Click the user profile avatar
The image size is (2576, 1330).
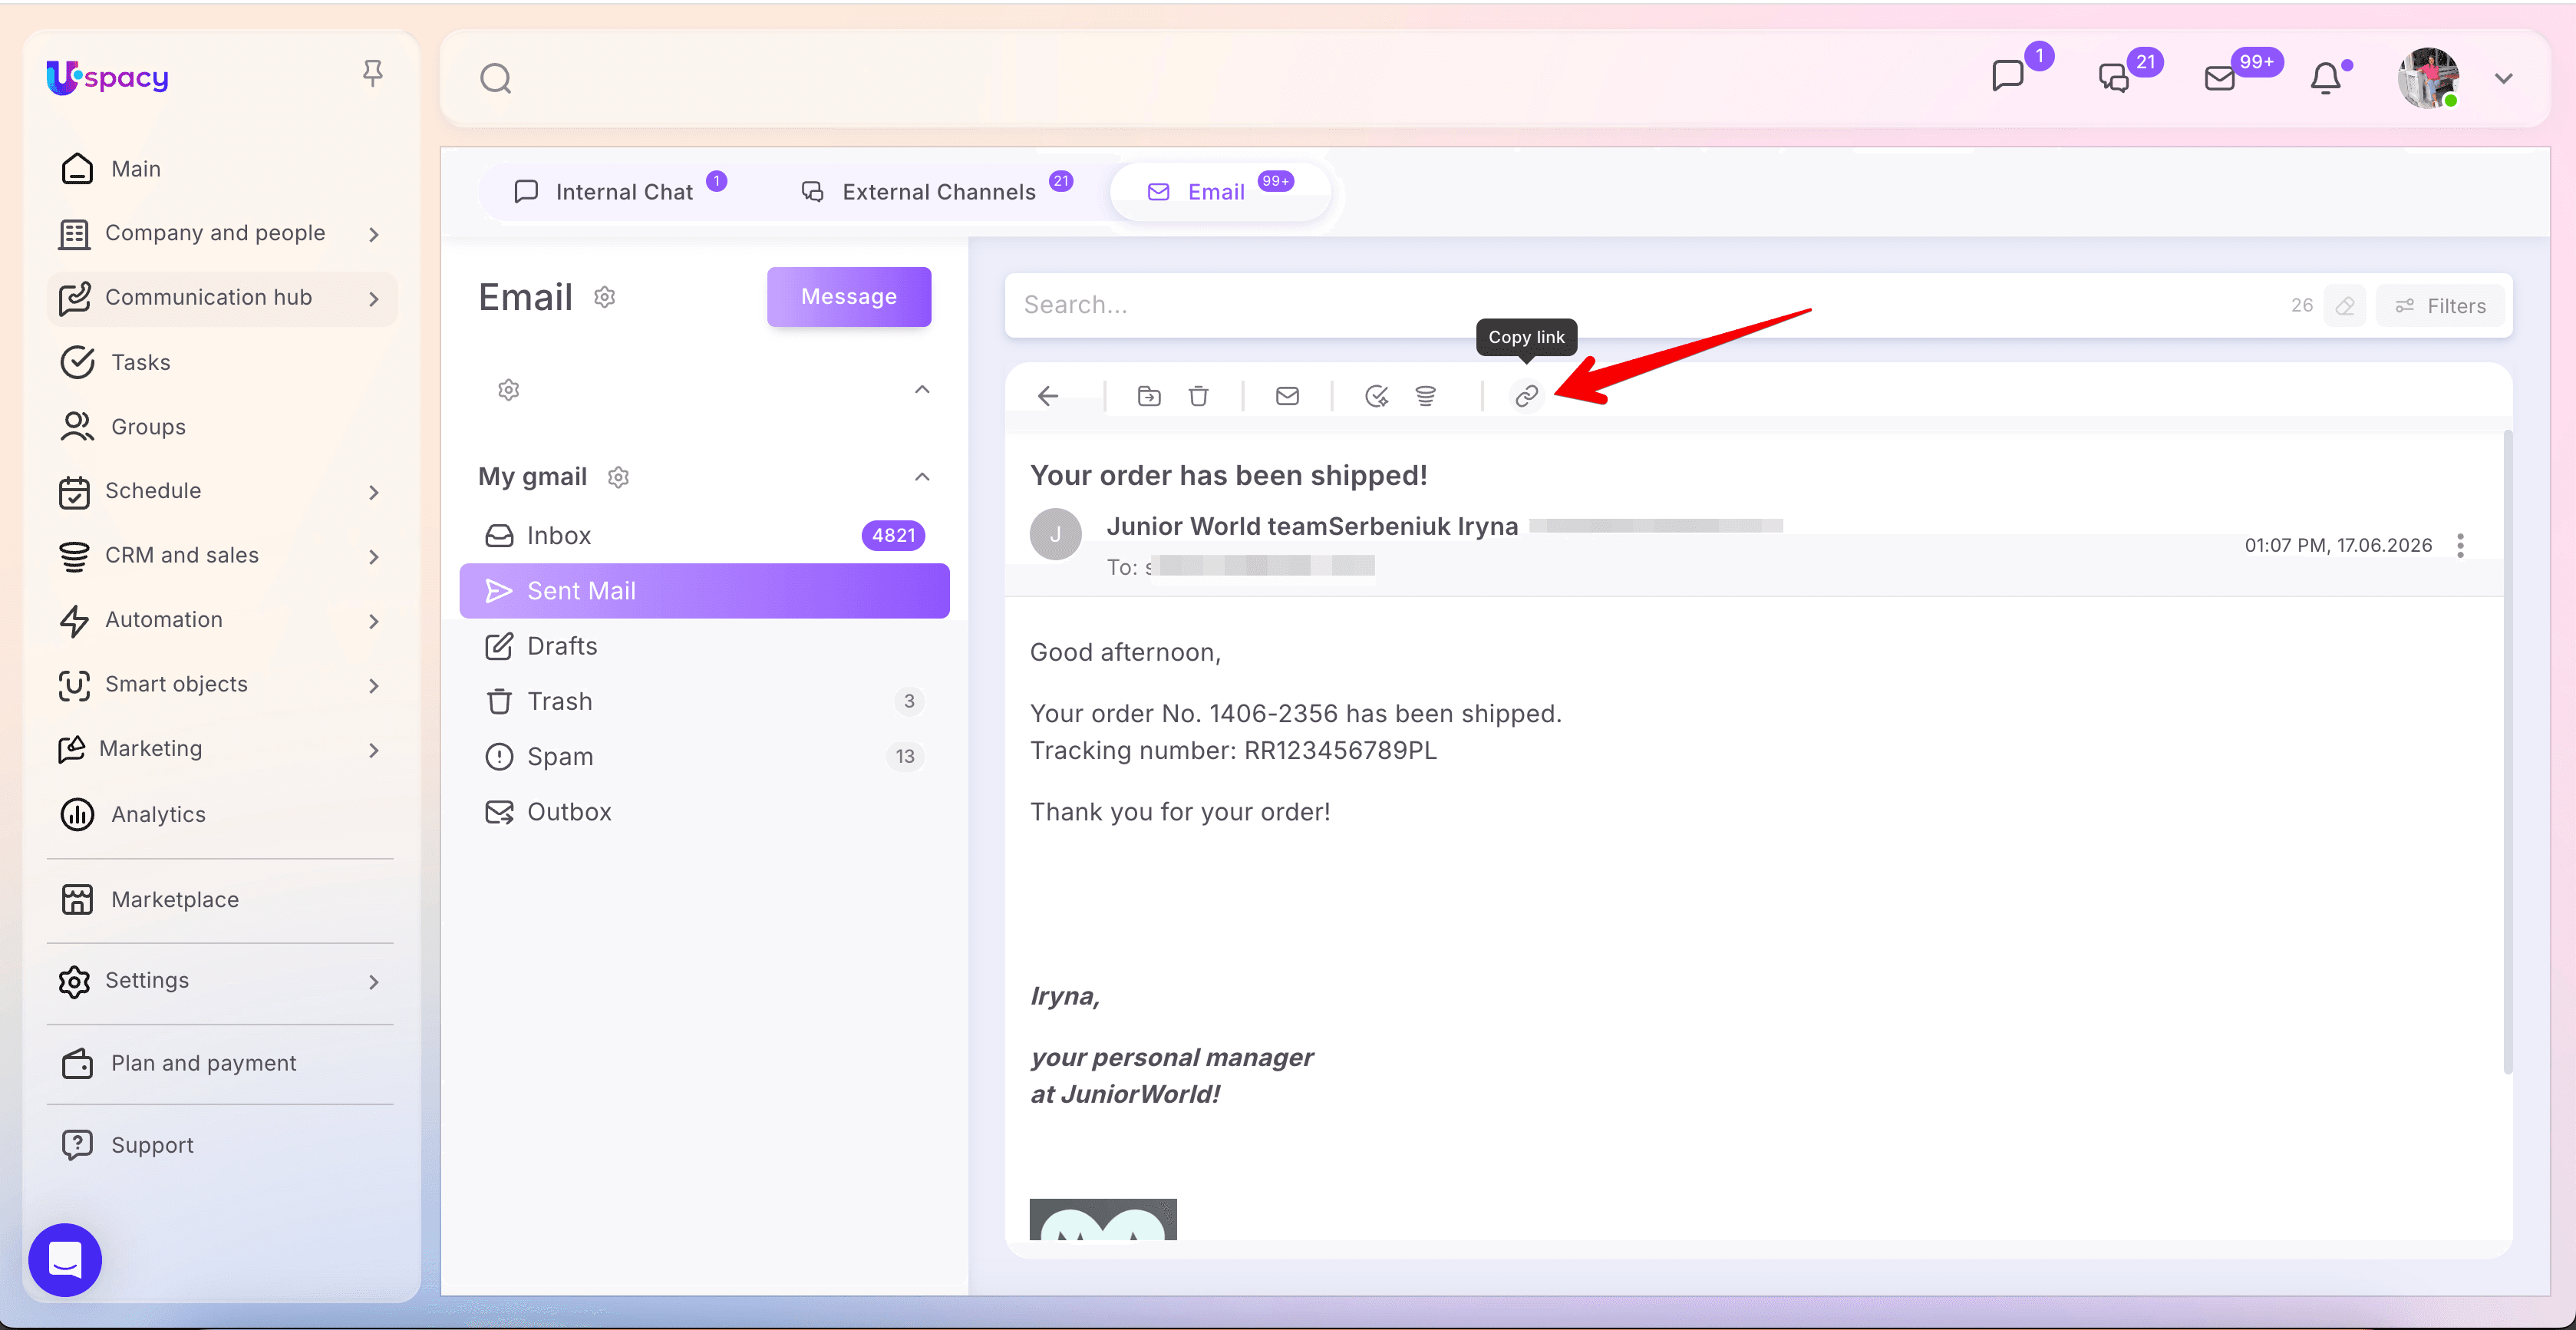(2428, 78)
